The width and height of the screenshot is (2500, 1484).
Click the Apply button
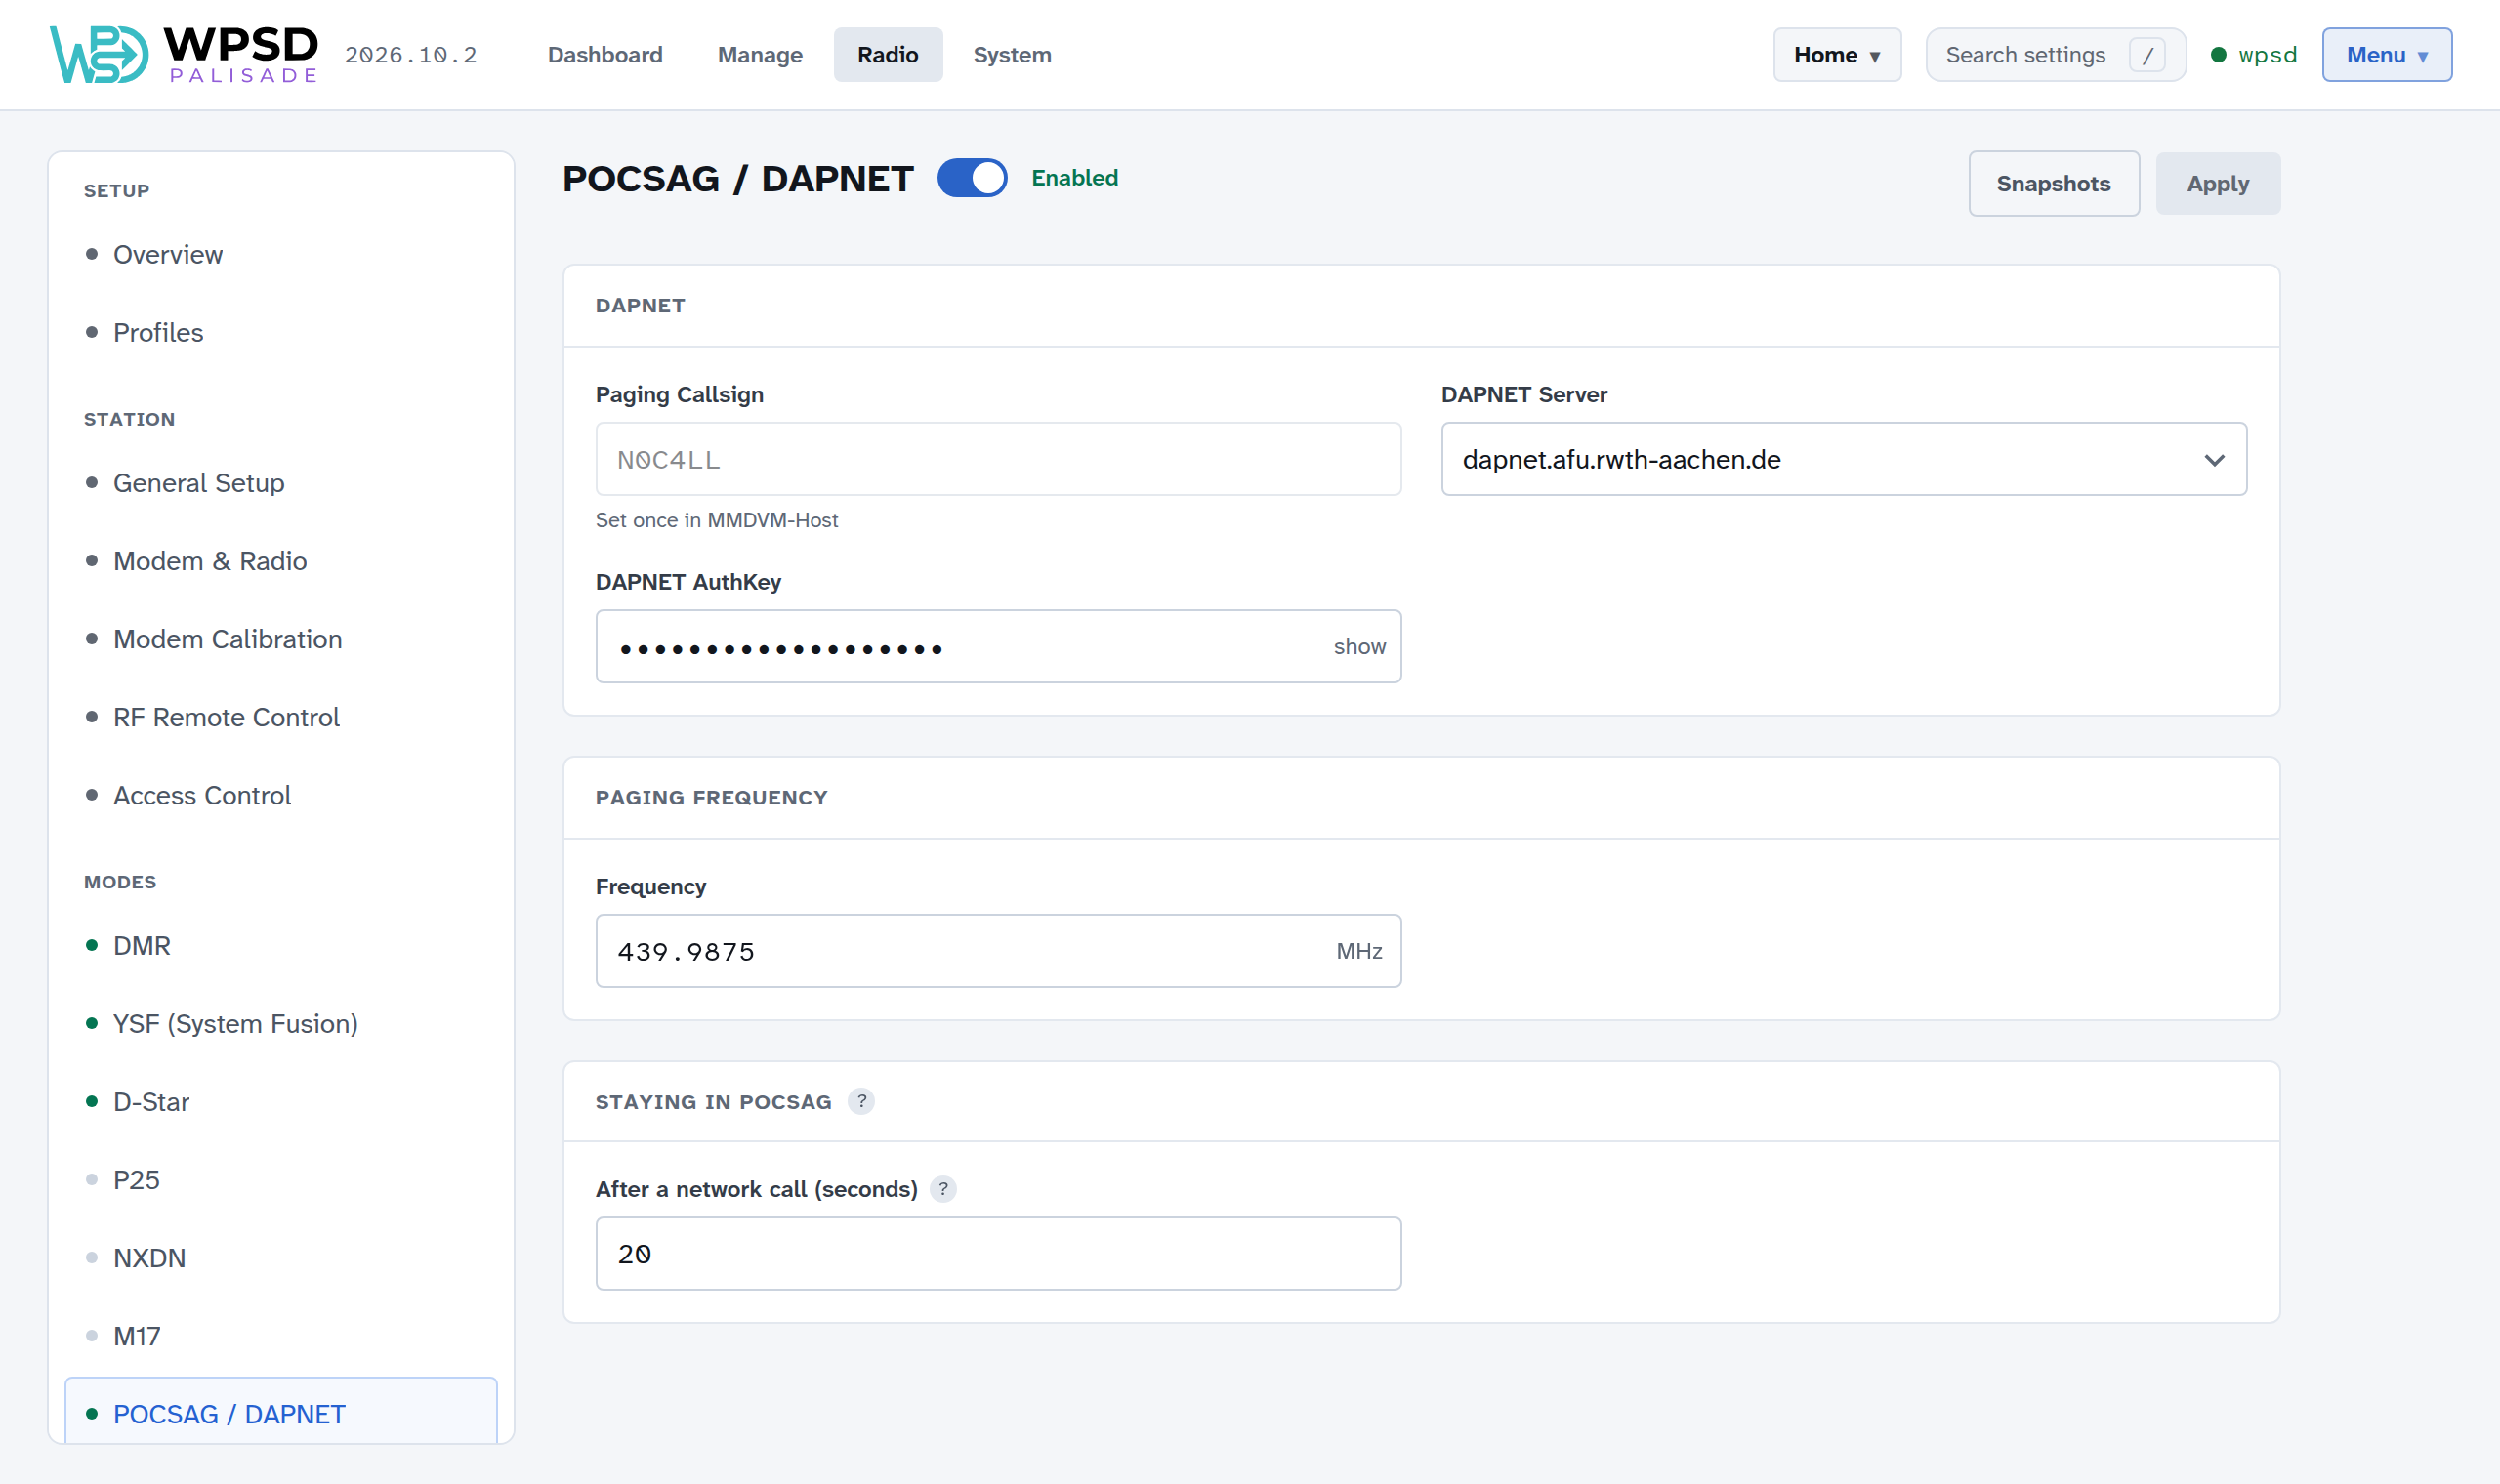tap(2218, 184)
